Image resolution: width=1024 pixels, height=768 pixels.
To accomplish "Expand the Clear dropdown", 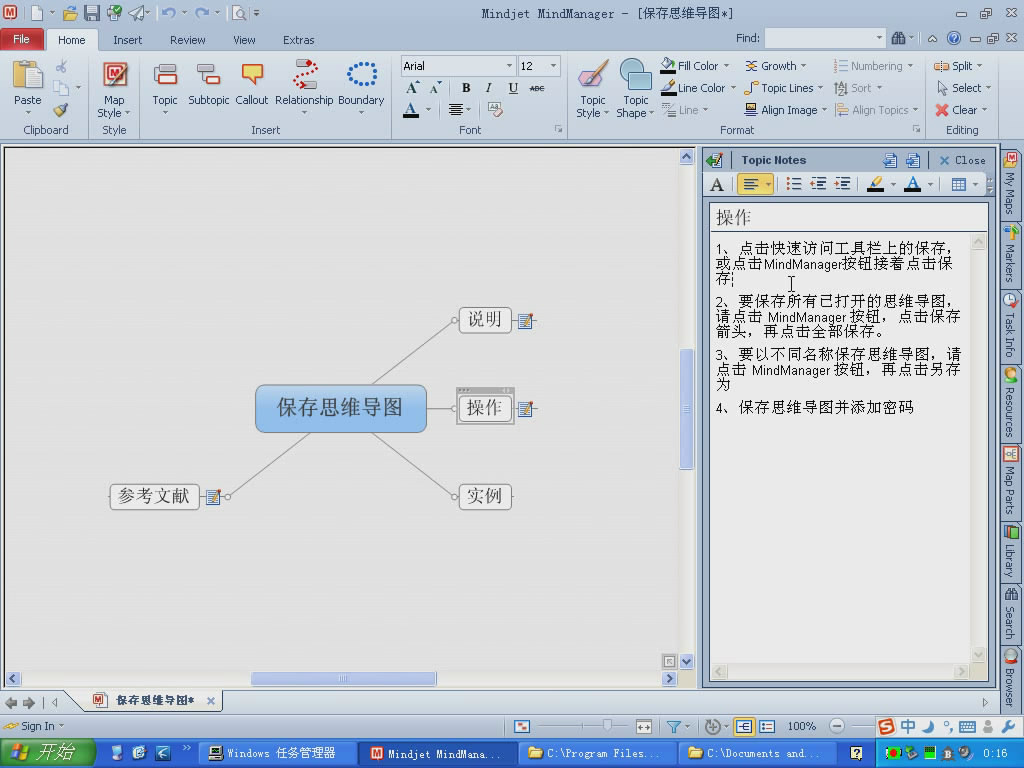I will pyautogui.click(x=984, y=110).
